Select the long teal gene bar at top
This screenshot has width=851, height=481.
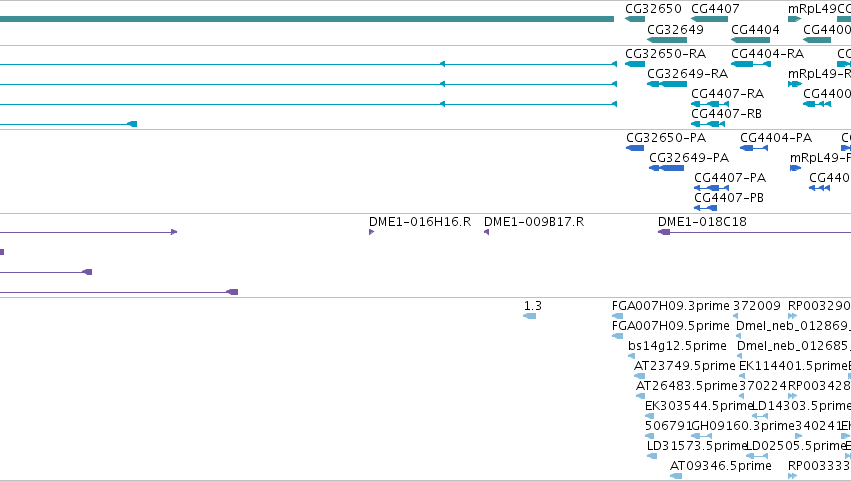tap(307, 19)
